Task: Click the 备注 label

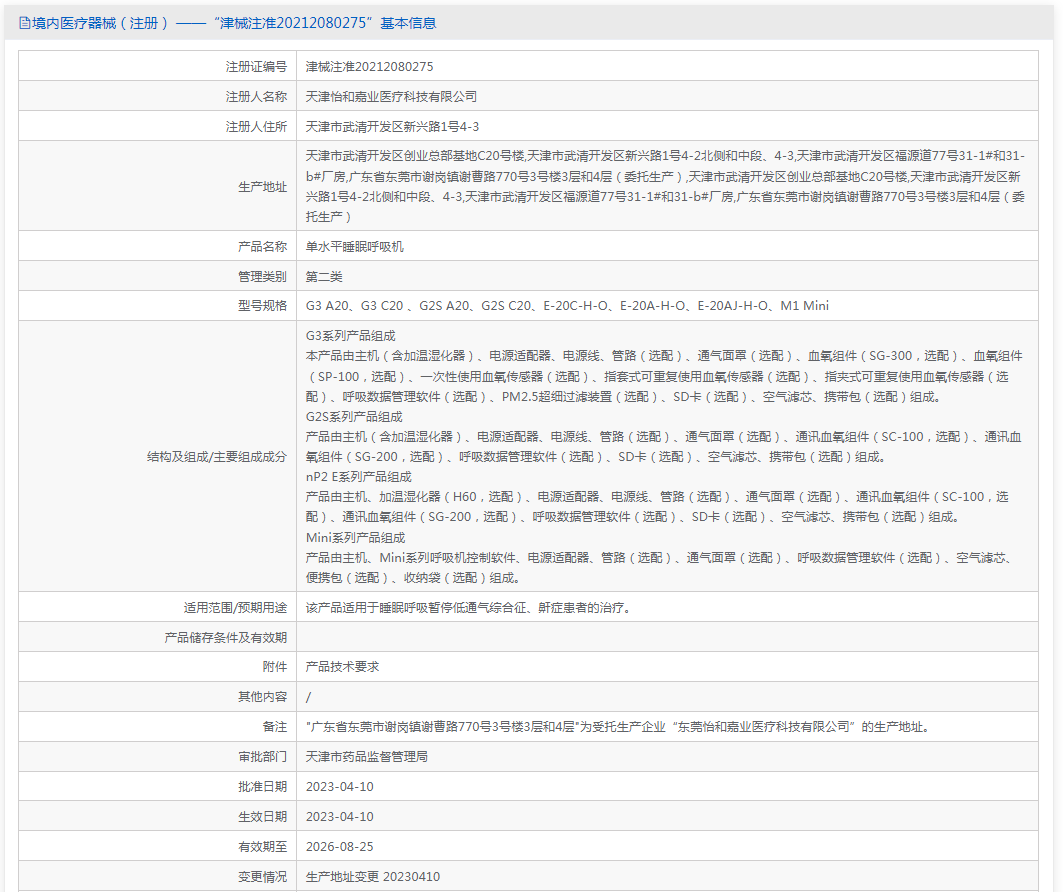Action: coord(275,727)
